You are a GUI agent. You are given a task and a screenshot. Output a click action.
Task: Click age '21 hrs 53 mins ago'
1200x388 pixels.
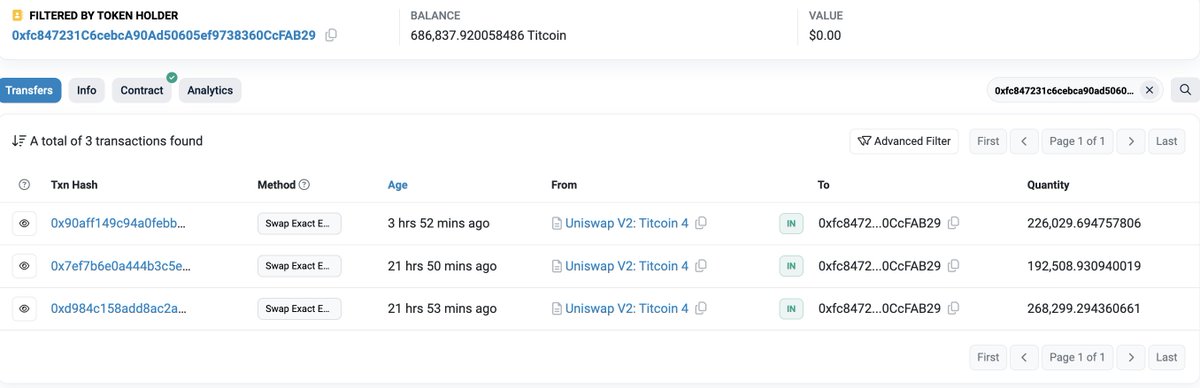[442, 309]
